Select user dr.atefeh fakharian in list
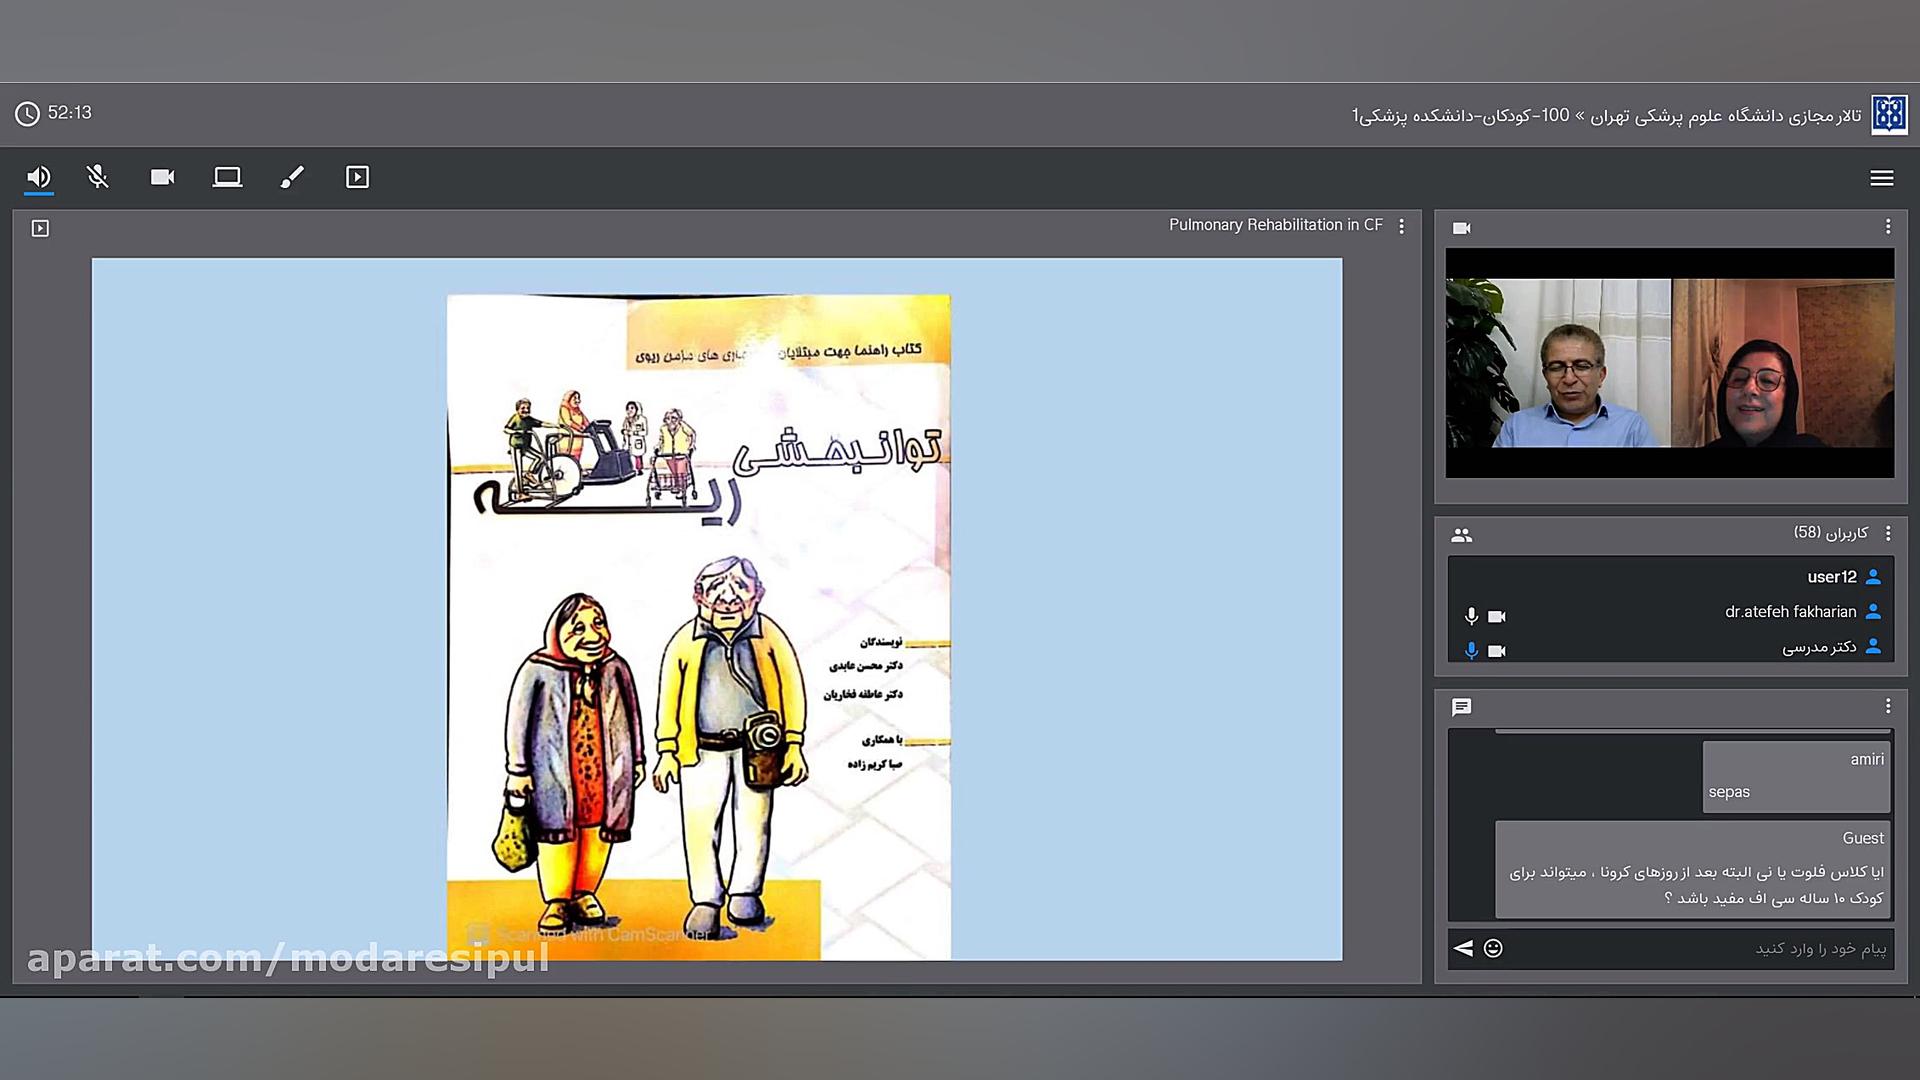 [1790, 612]
